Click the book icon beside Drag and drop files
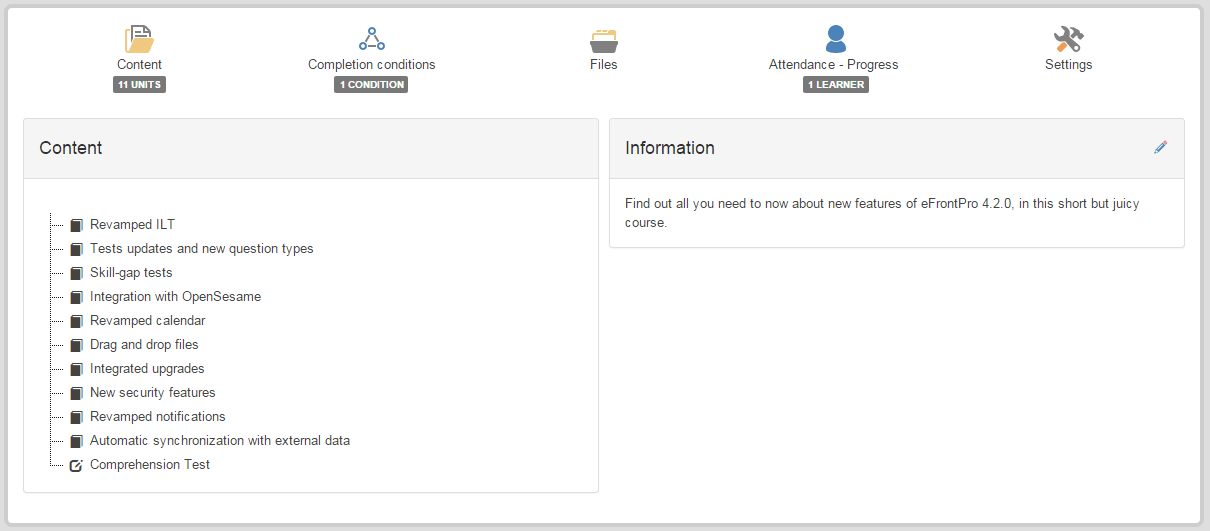This screenshot has width=1210, height=531. (76, 345)
